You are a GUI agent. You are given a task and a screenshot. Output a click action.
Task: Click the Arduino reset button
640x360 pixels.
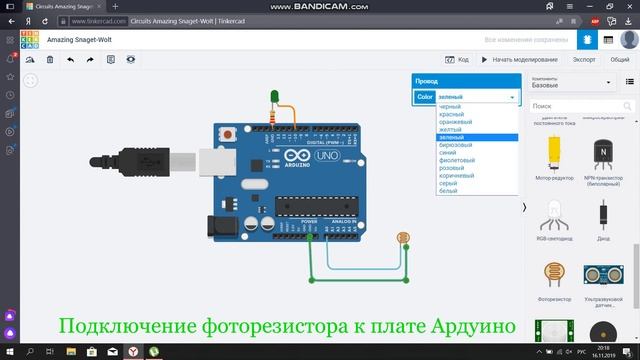227,134
